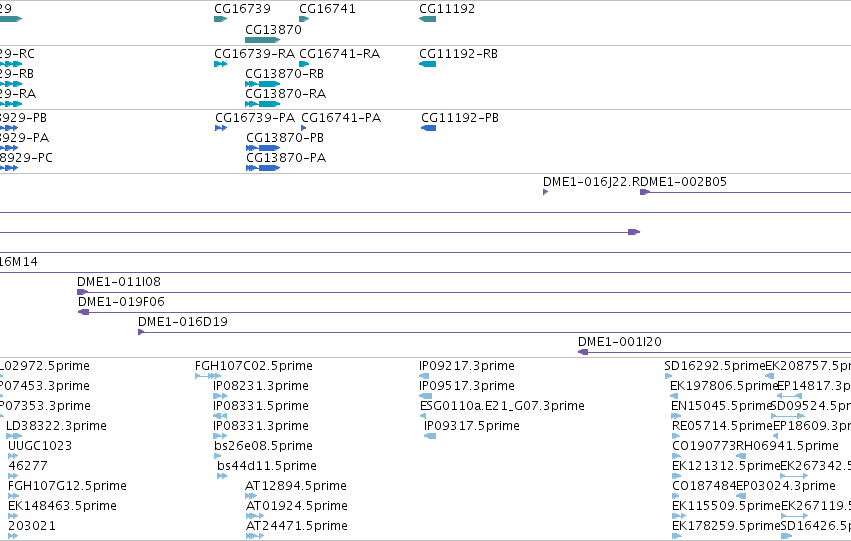The width and height of the screenshot is (851, 541).
Task: Click EST EK178259.5prime
Action: 726,526
